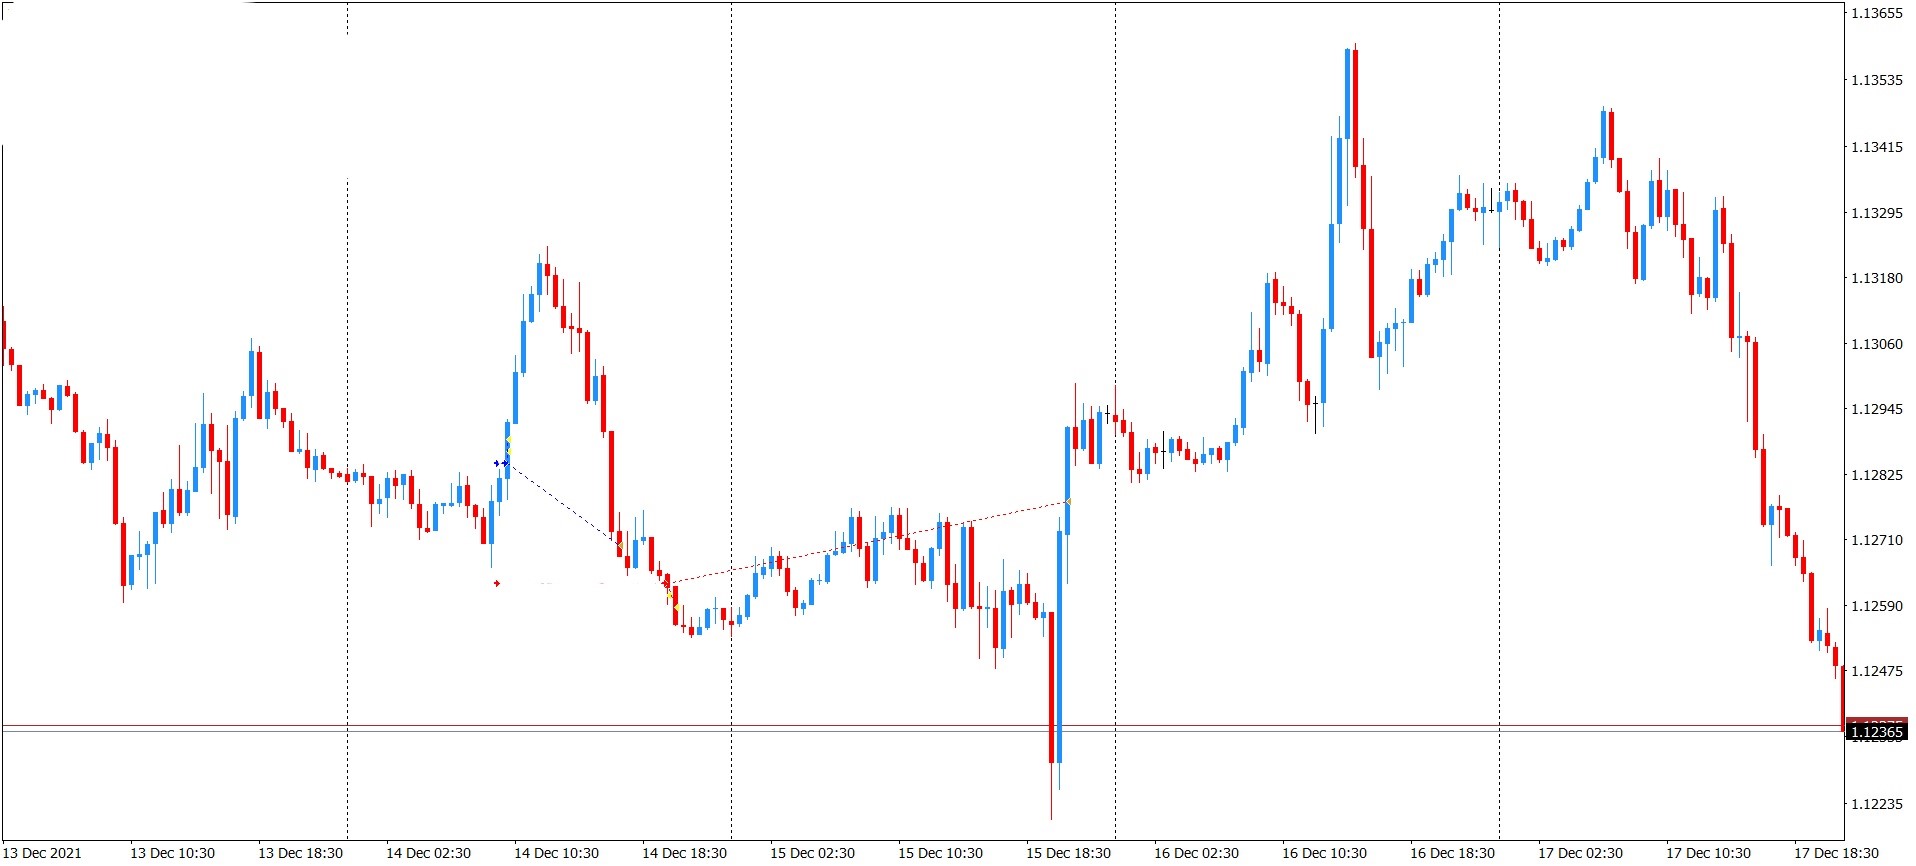Select the red horizontal price level line
The height and width of the screenshot is (866, 1916).
pos(922,725)
